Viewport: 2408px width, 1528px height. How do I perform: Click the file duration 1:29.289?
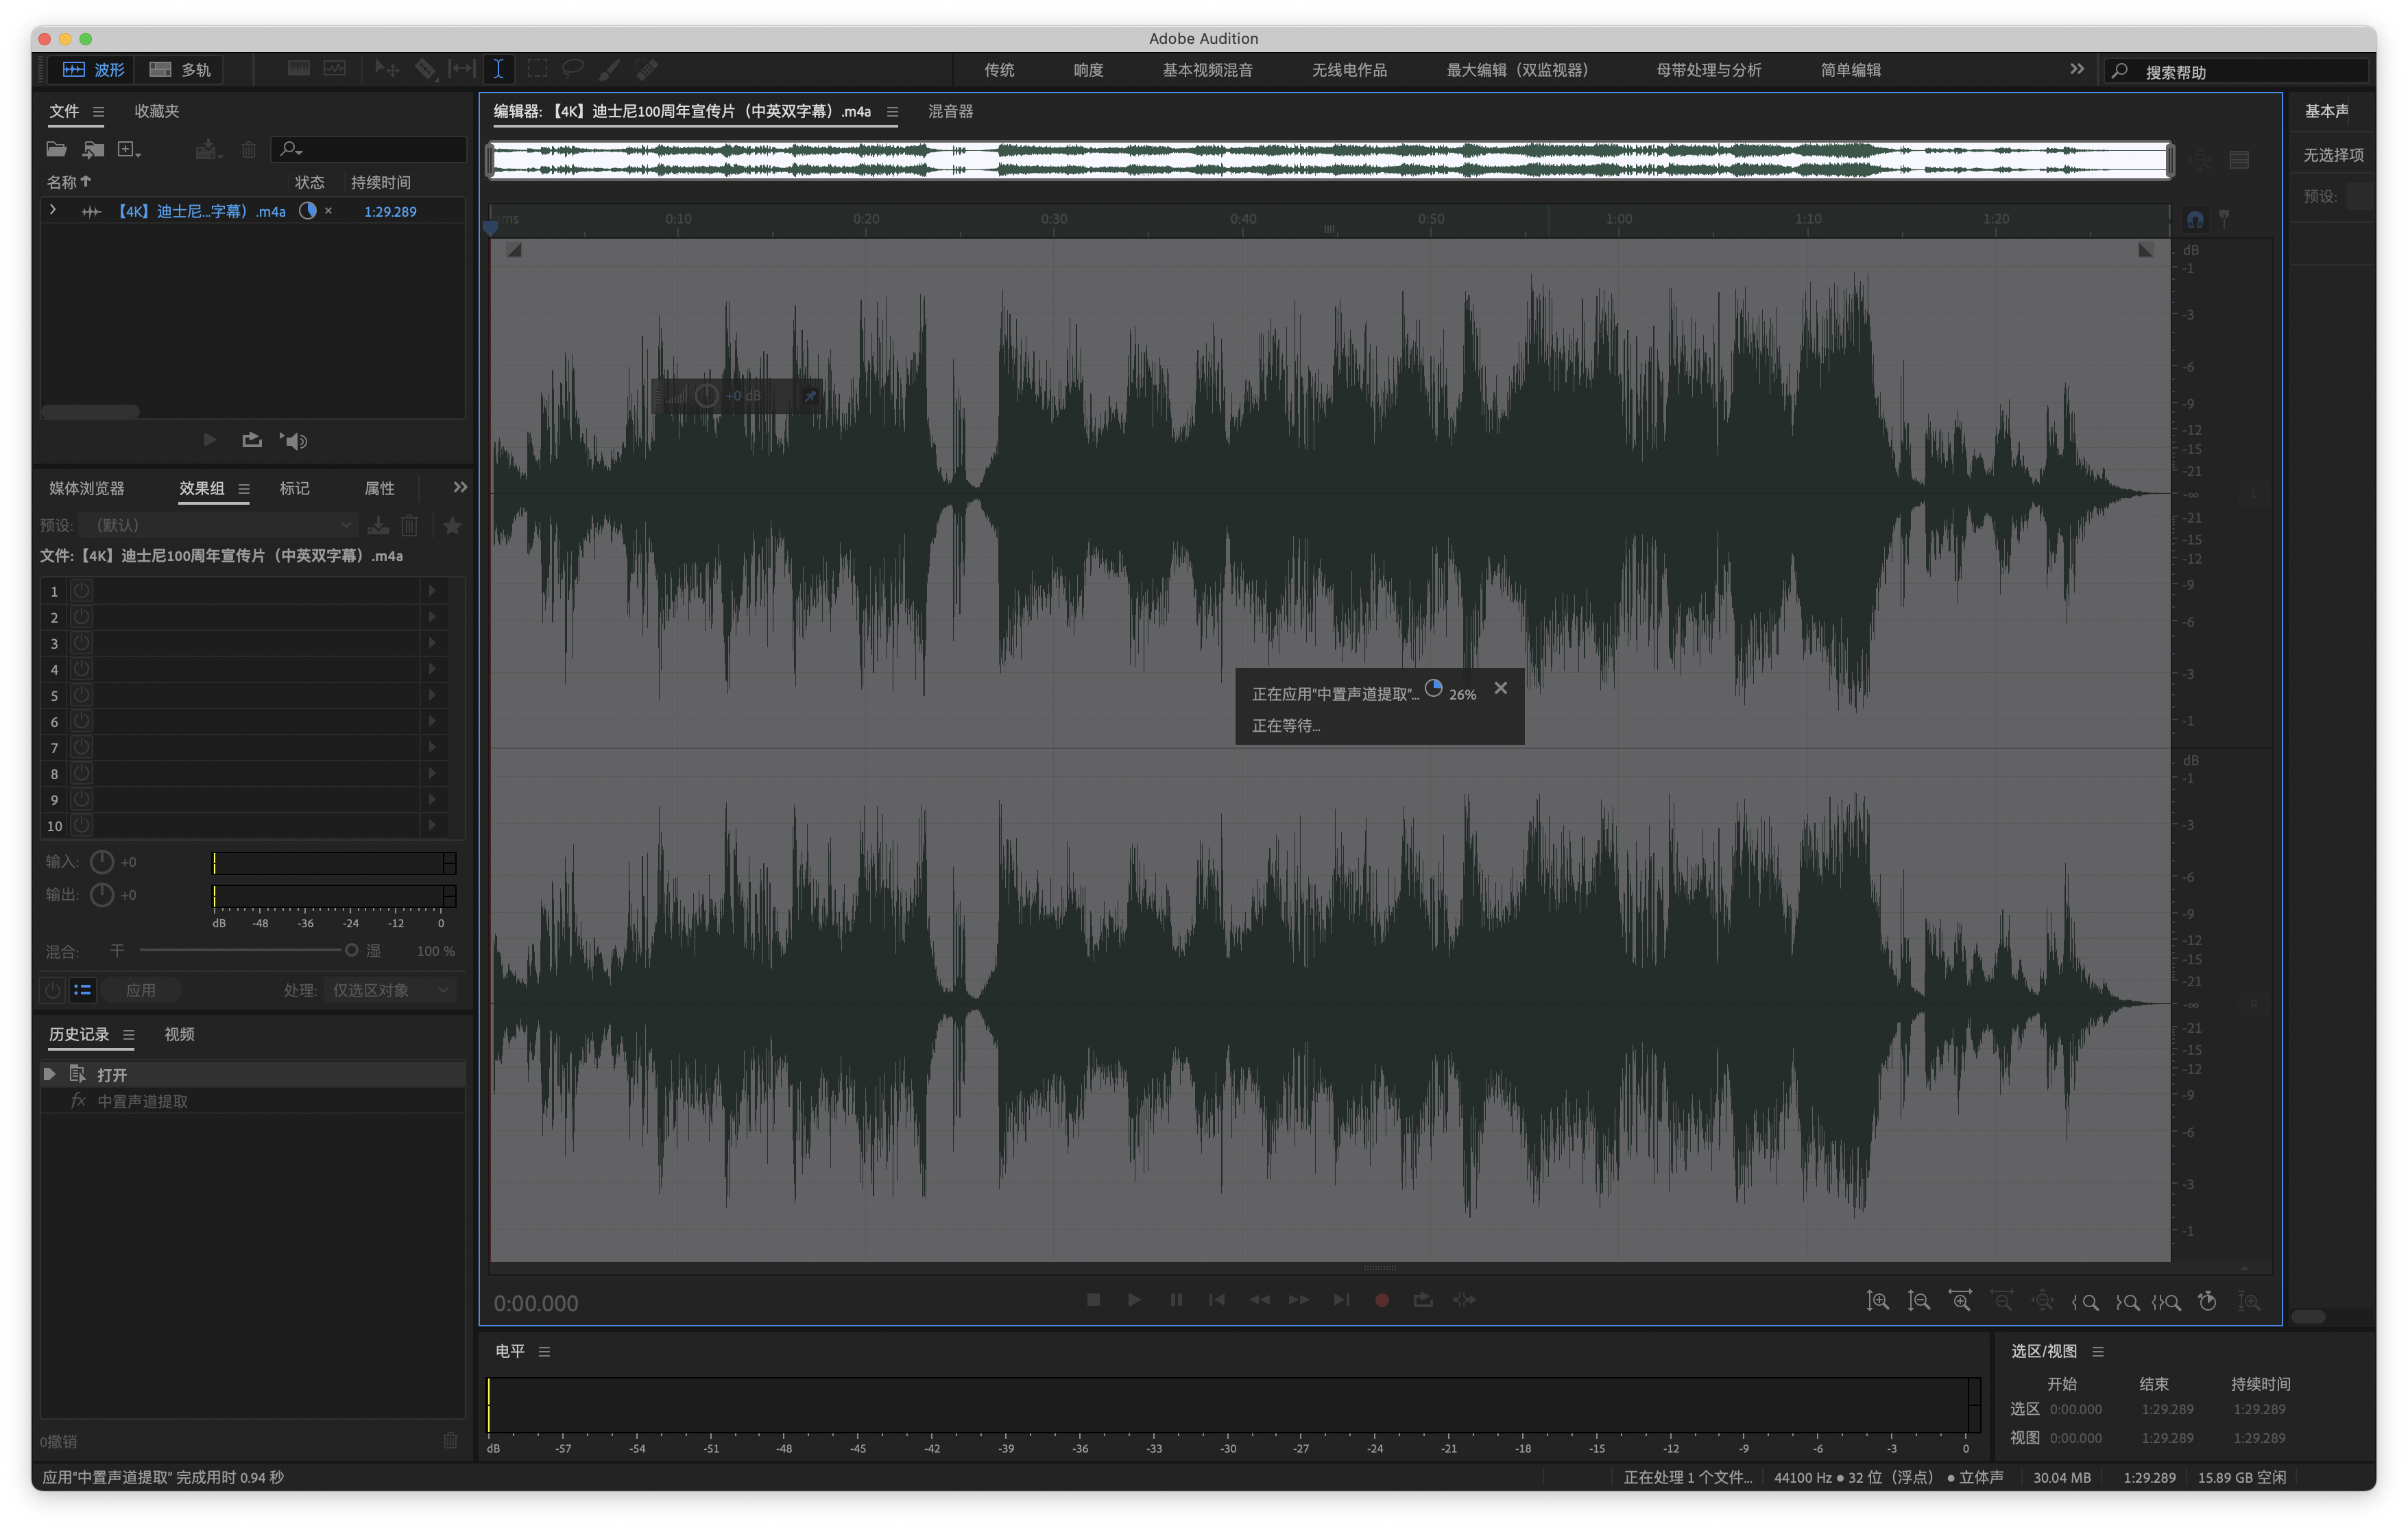pyautogui.click(x=390, y=212)
